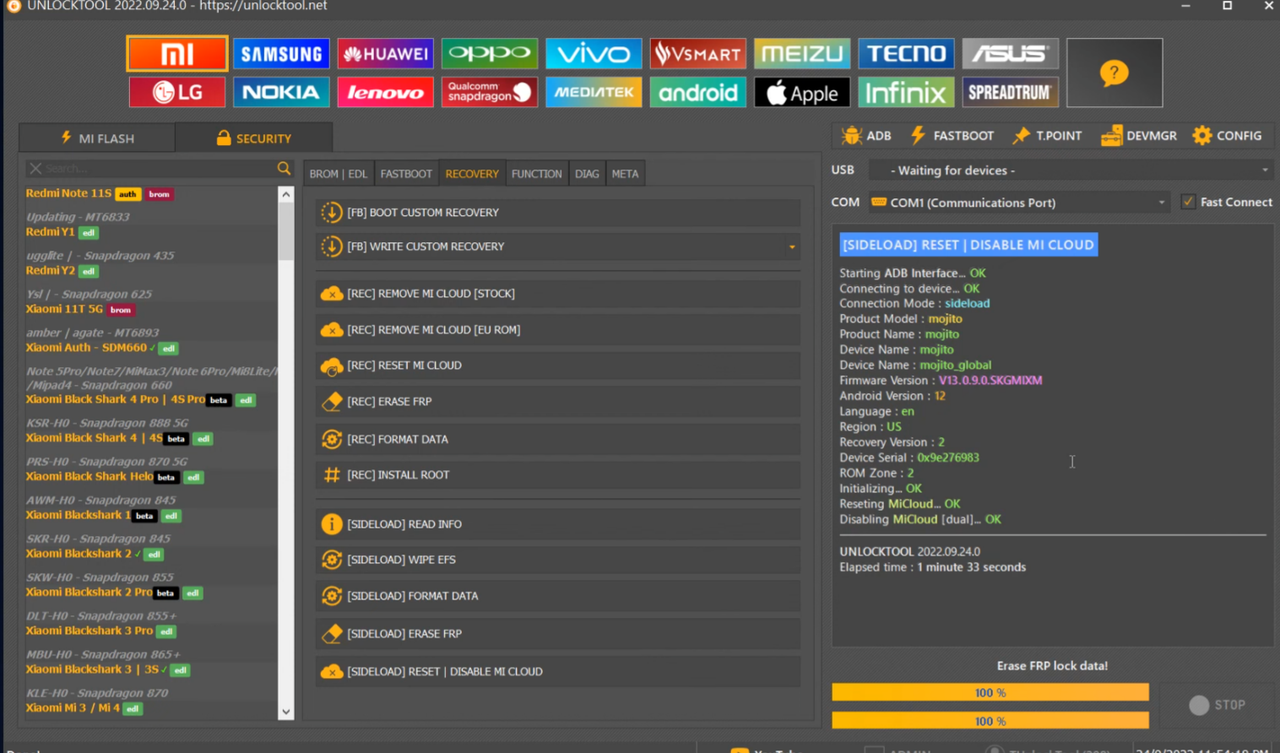1280x753 pixels.
Task: Open the T.POINT tool
Action: click(1047, 135)
